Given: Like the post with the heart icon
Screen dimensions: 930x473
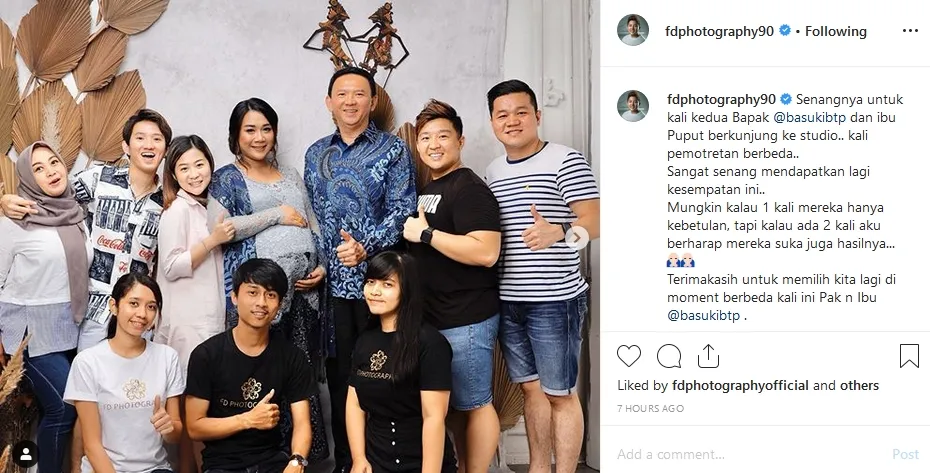Looking at the screenshot, I should [629, 356].
